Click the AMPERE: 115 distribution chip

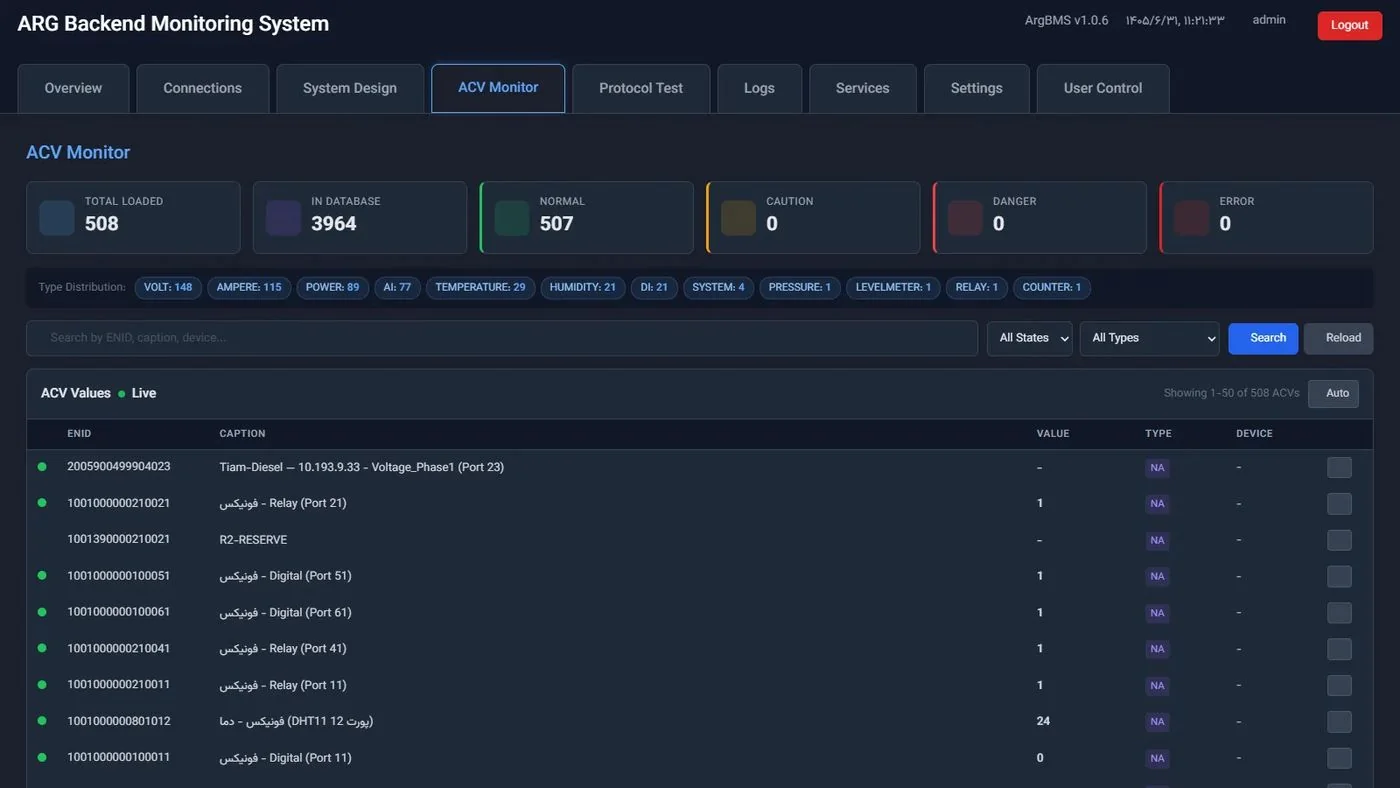tap(249, 288)
